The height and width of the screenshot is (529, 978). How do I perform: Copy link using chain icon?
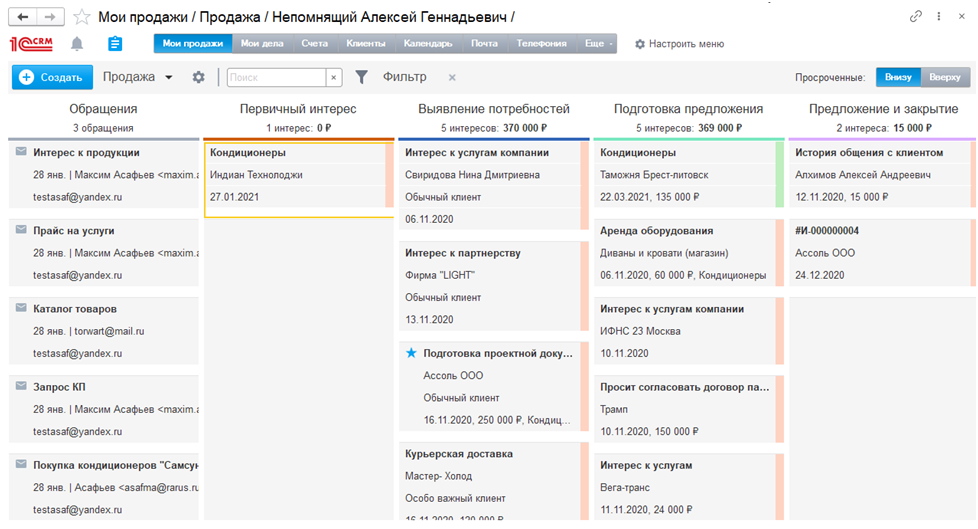pos(915,17)
